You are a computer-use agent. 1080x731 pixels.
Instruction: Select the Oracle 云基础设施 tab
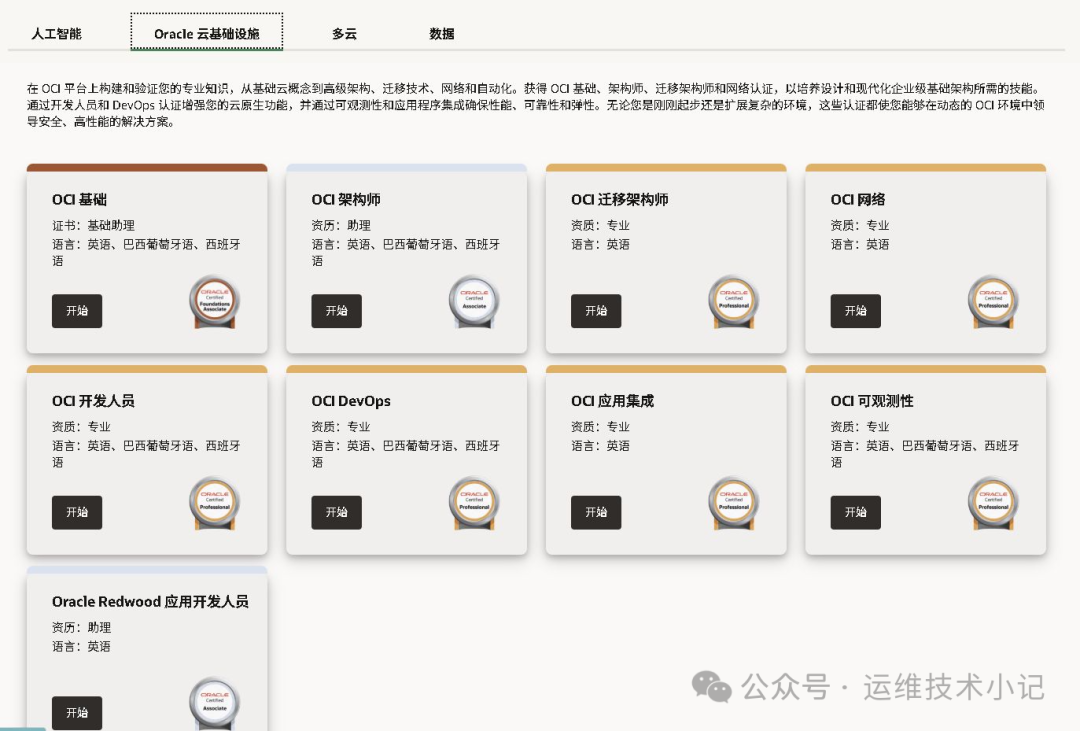pyautogui.click(x=207, y=32)
